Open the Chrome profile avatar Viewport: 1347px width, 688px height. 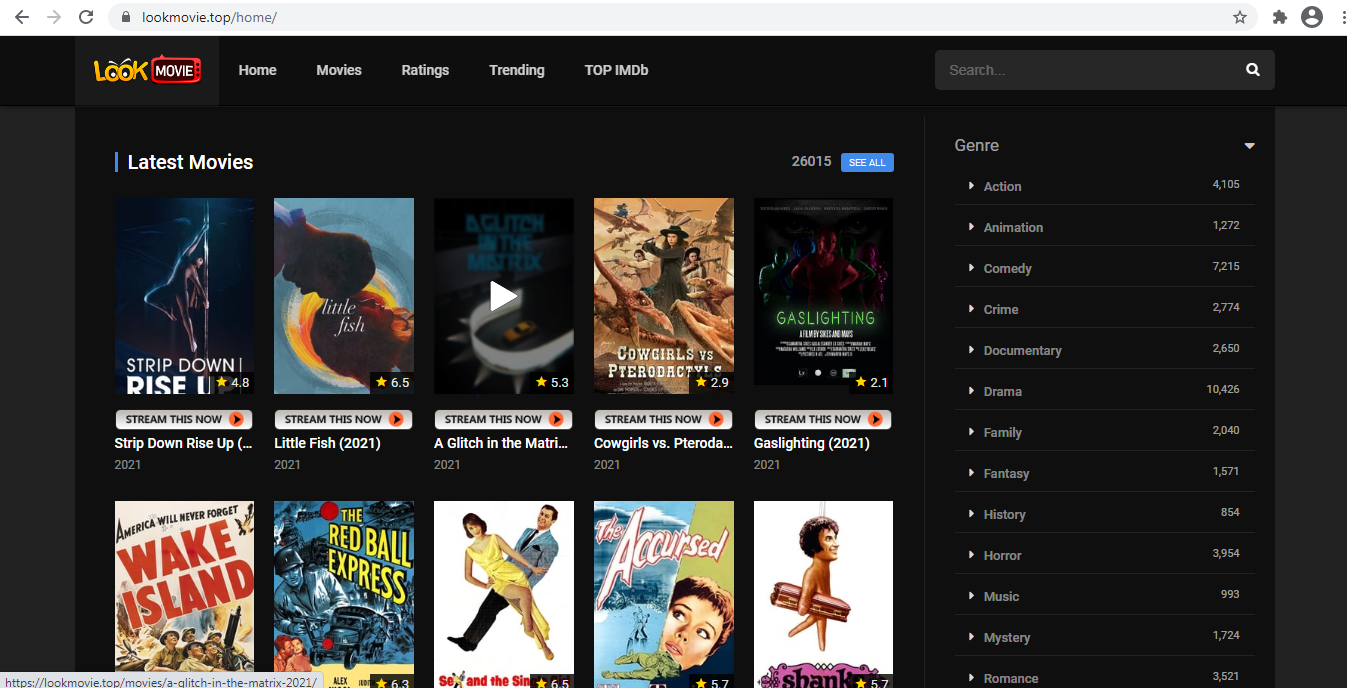tap(1311, 17)
